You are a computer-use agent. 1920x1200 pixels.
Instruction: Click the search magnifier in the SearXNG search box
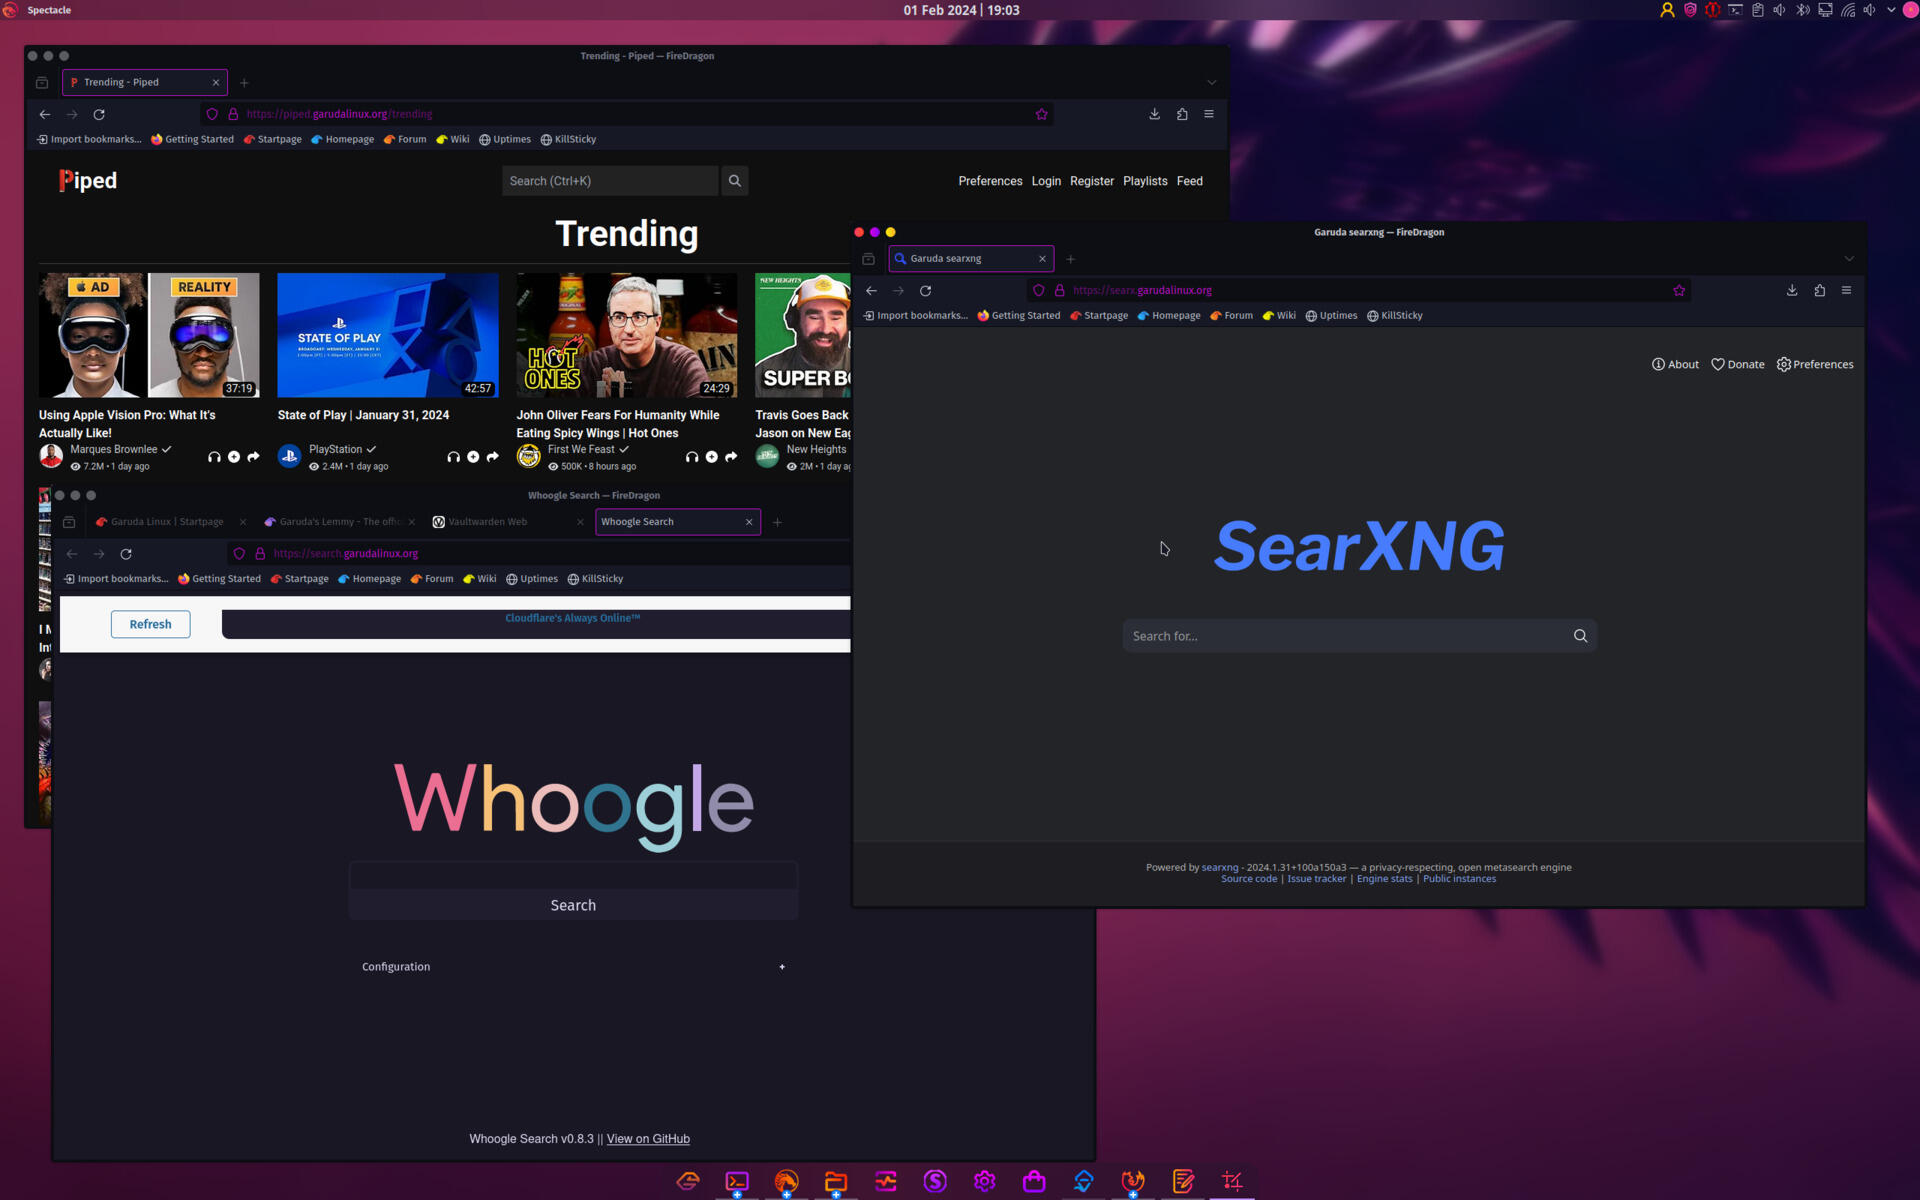pyautogui.click(x=1580, y=636)
